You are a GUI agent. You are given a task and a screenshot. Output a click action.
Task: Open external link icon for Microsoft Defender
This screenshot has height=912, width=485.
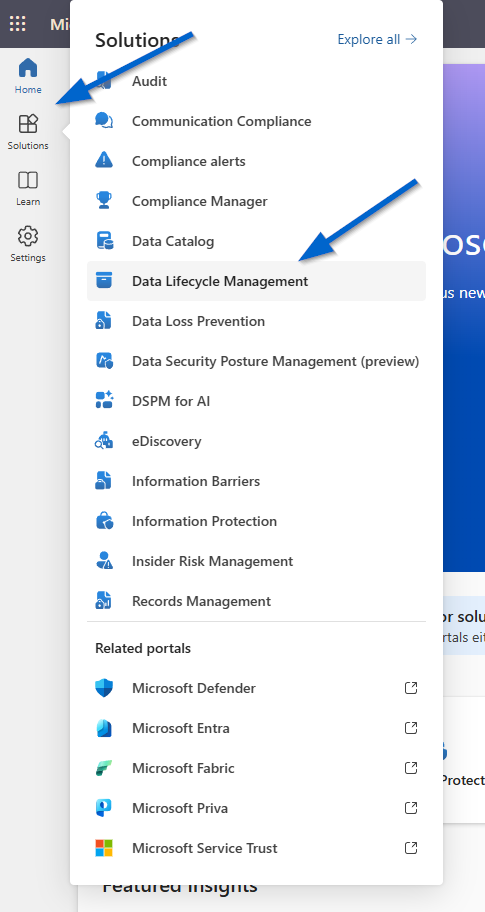pyautogui.click(x=411, y=688)
